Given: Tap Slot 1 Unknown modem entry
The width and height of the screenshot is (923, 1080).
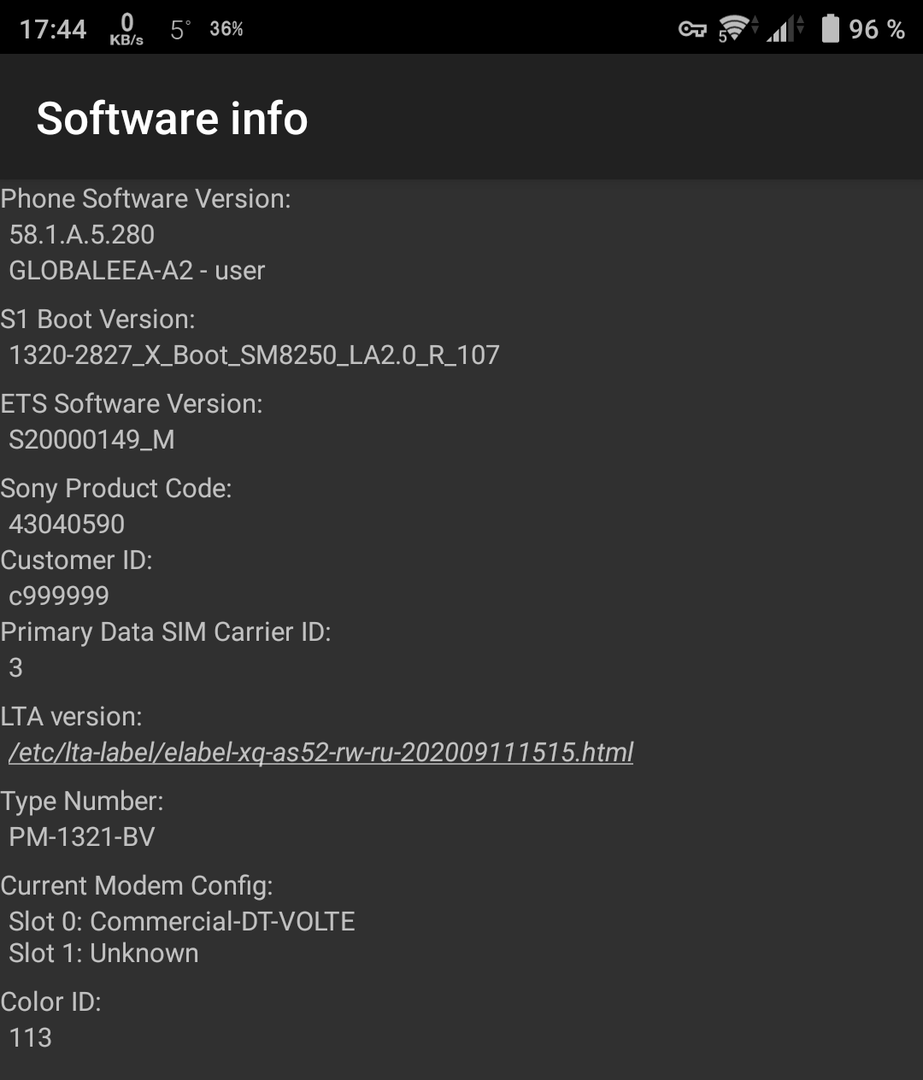Looking at the screenshot, I should [104, 953].
